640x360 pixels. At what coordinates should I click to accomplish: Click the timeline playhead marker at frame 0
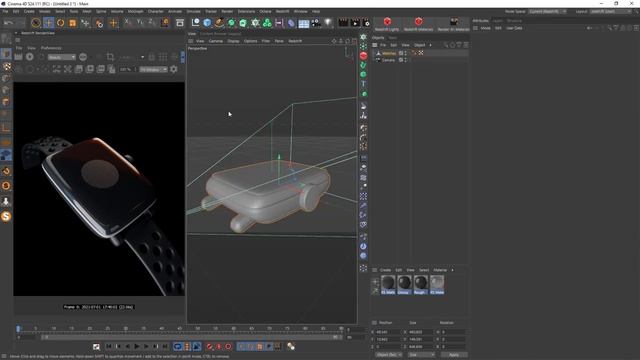[18, 329]
